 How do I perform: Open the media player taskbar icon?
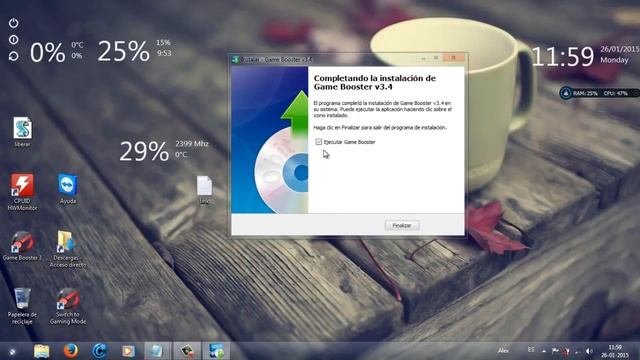(128, 351)
